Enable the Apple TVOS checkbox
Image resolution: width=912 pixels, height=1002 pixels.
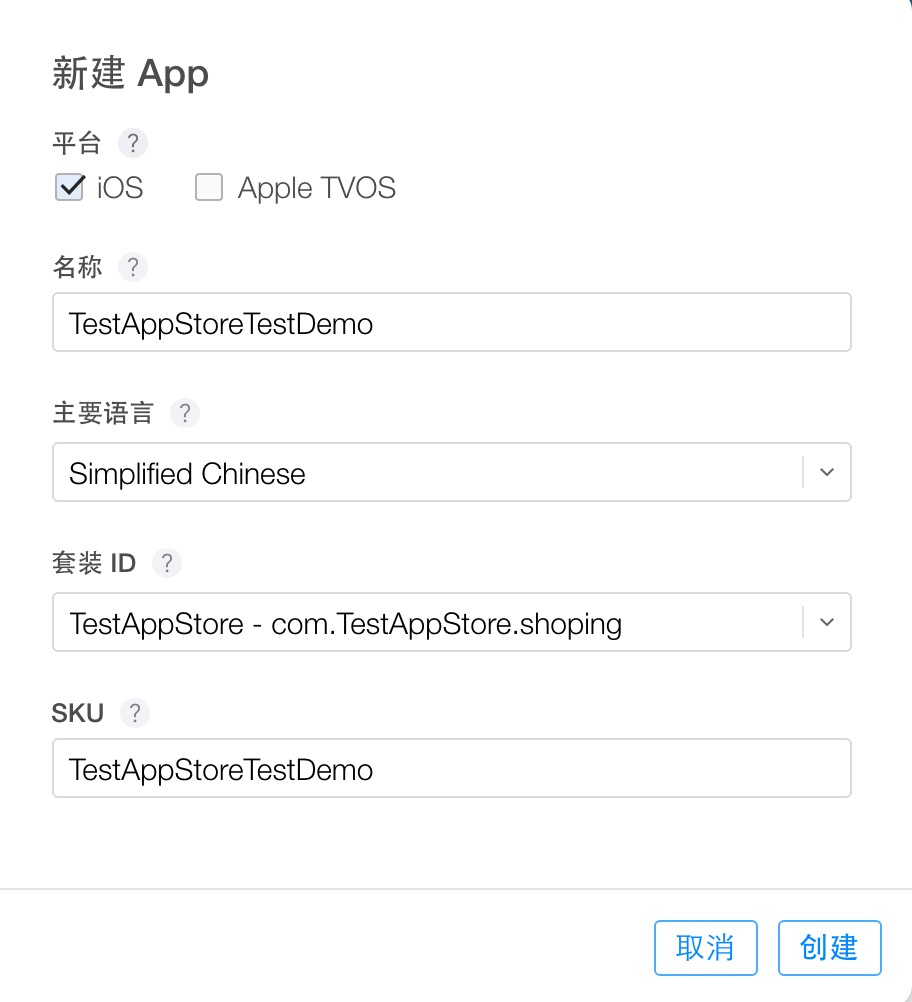point(208,188)
